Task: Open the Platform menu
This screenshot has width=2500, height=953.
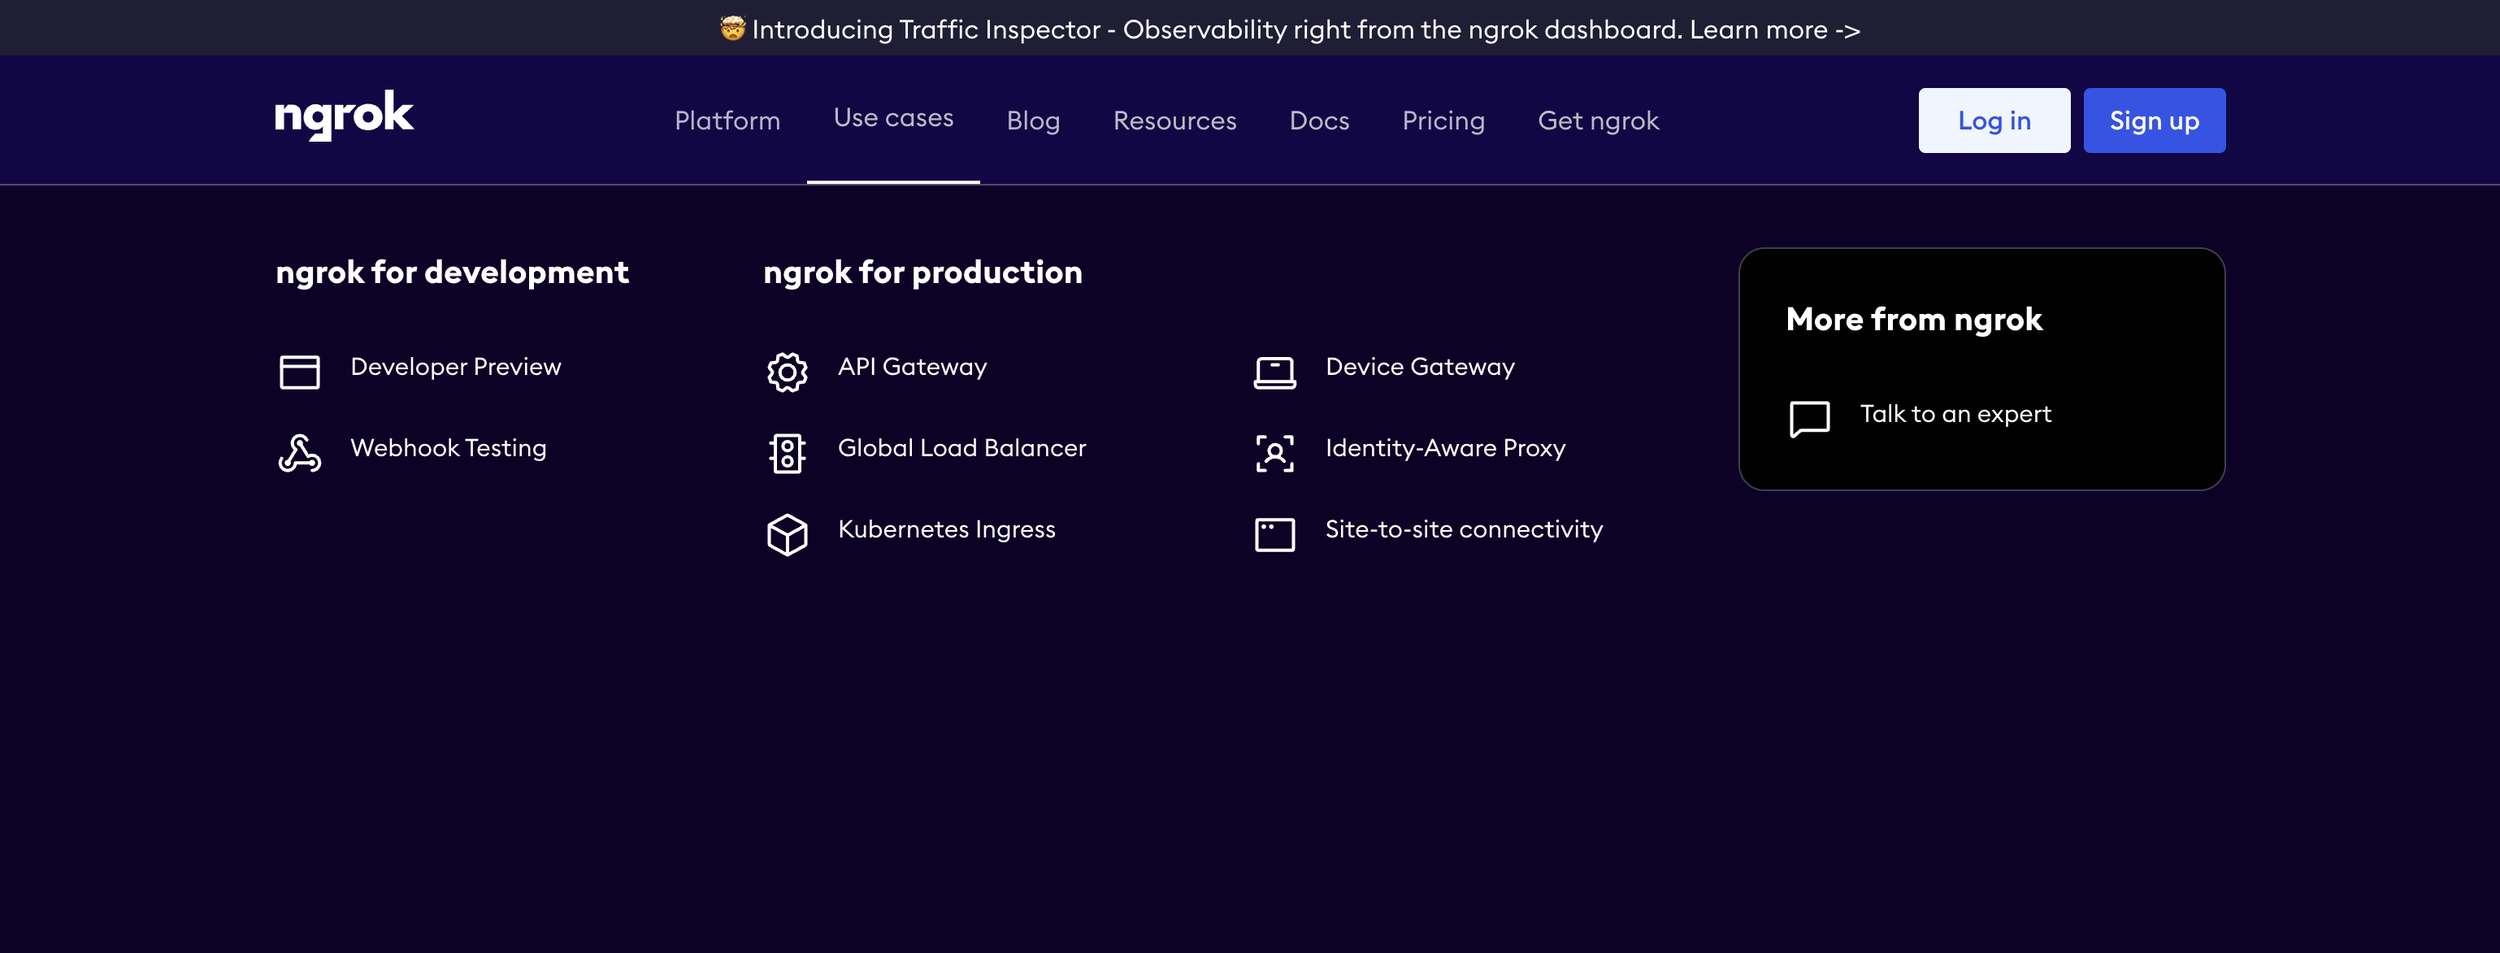Action: point(727,120)
